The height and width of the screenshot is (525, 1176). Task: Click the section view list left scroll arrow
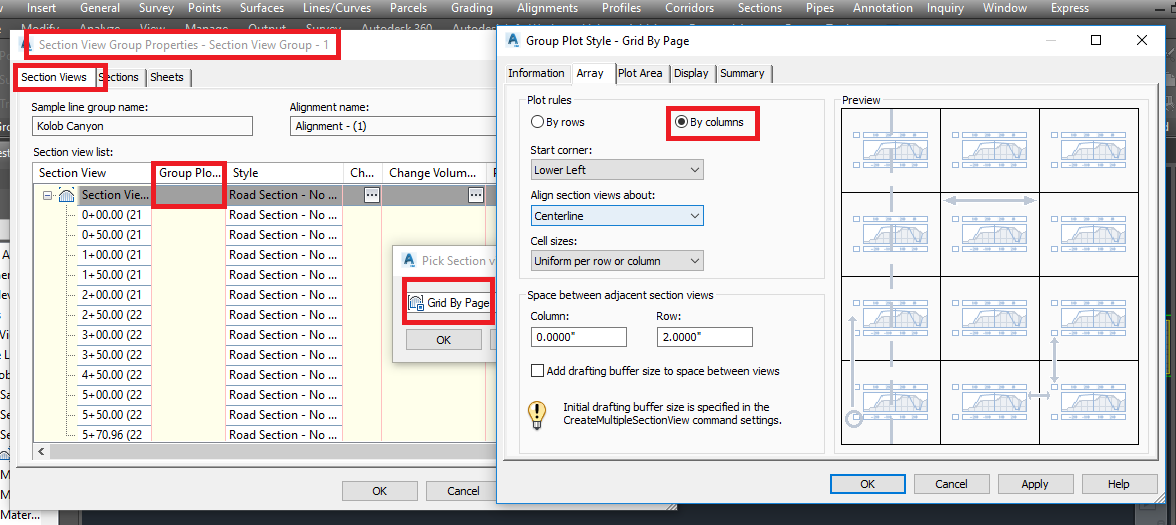[x=41, y=452]
